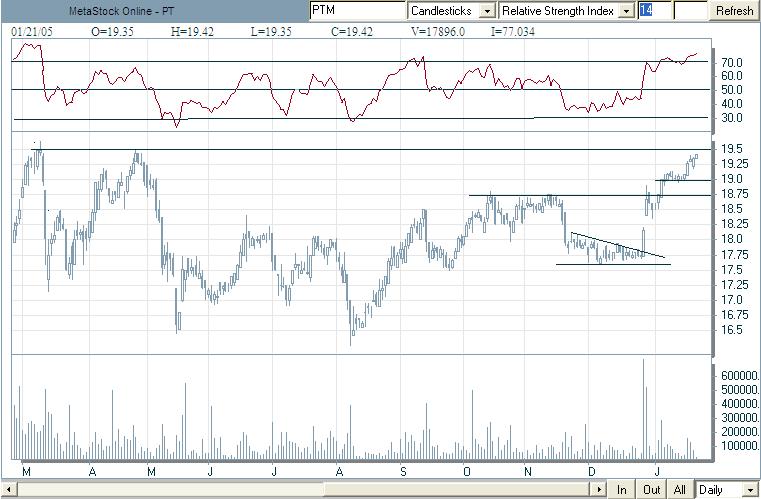This screenshot has width=761, height=499.
Task: Click the MetaStock Online - PT title
Action: (121, 11)
